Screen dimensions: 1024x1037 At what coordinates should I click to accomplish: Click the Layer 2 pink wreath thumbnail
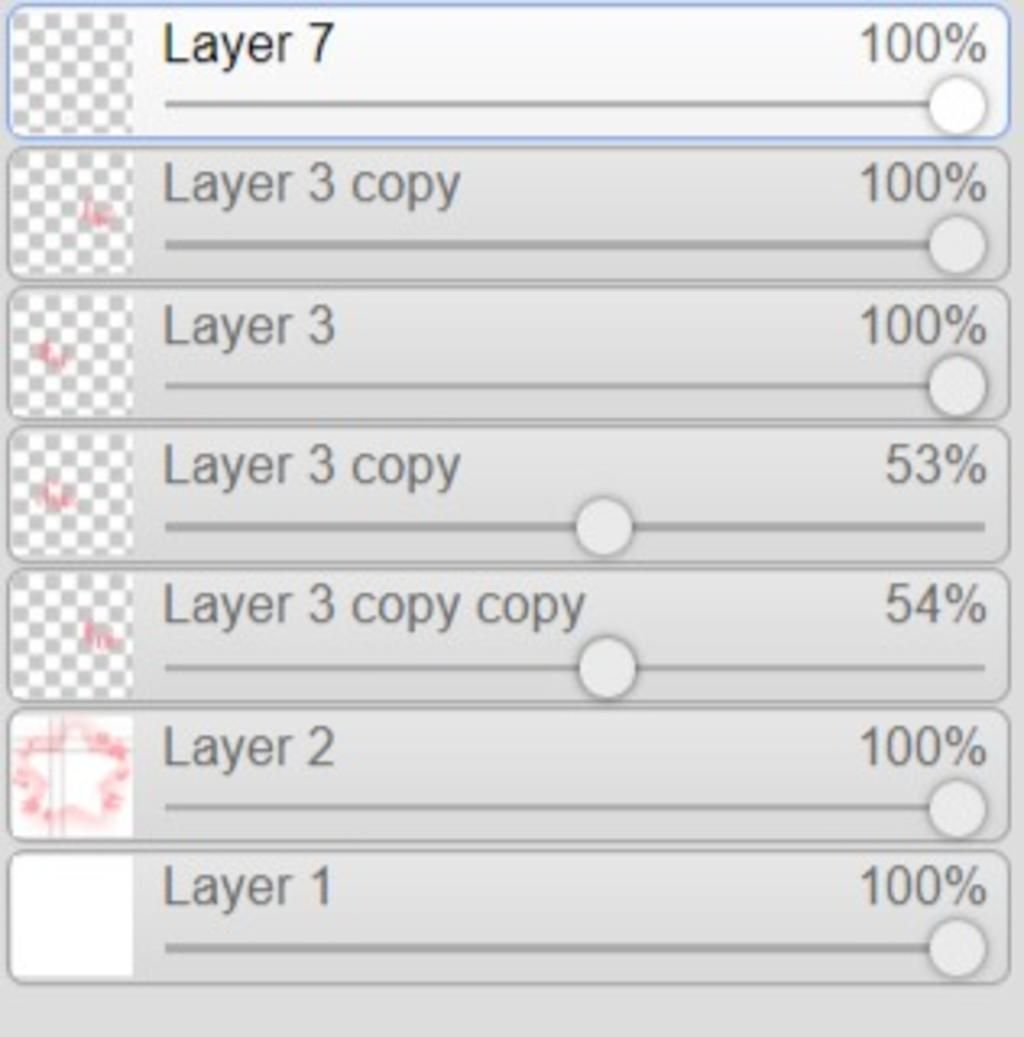coord(73,776)
